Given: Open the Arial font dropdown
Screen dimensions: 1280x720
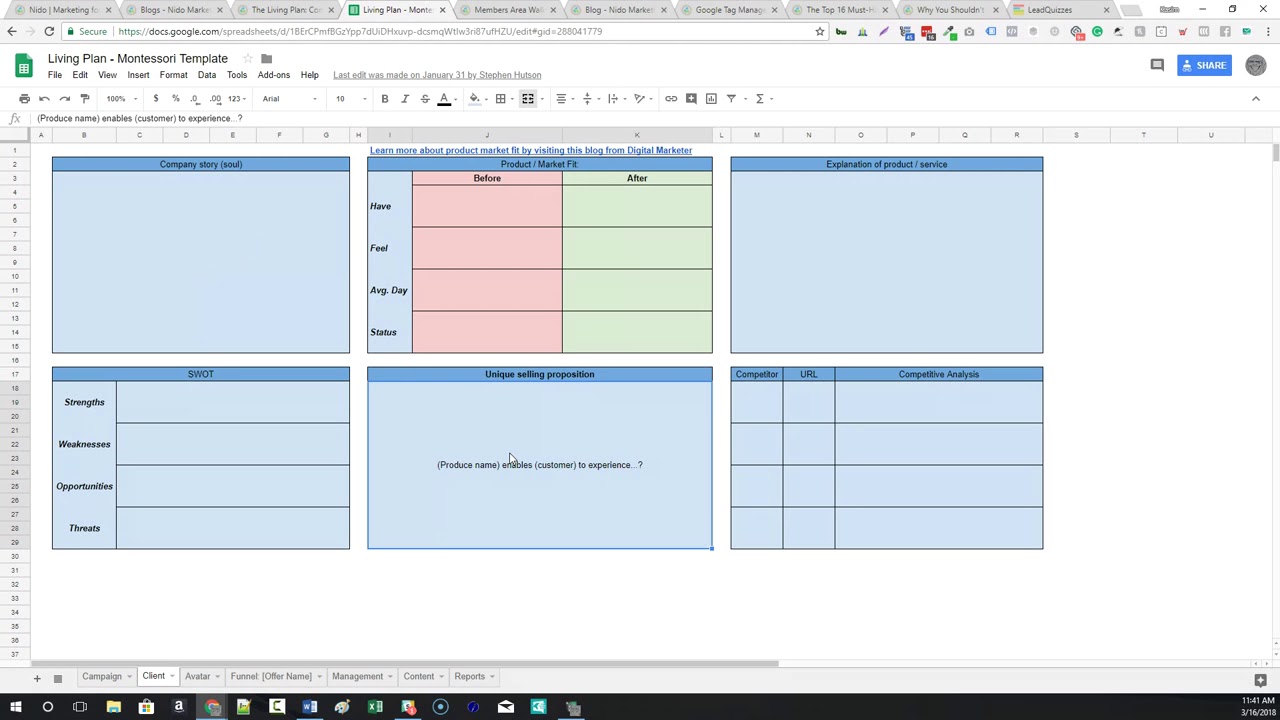Looking at the screenshot, I should [x=290, y=98].
